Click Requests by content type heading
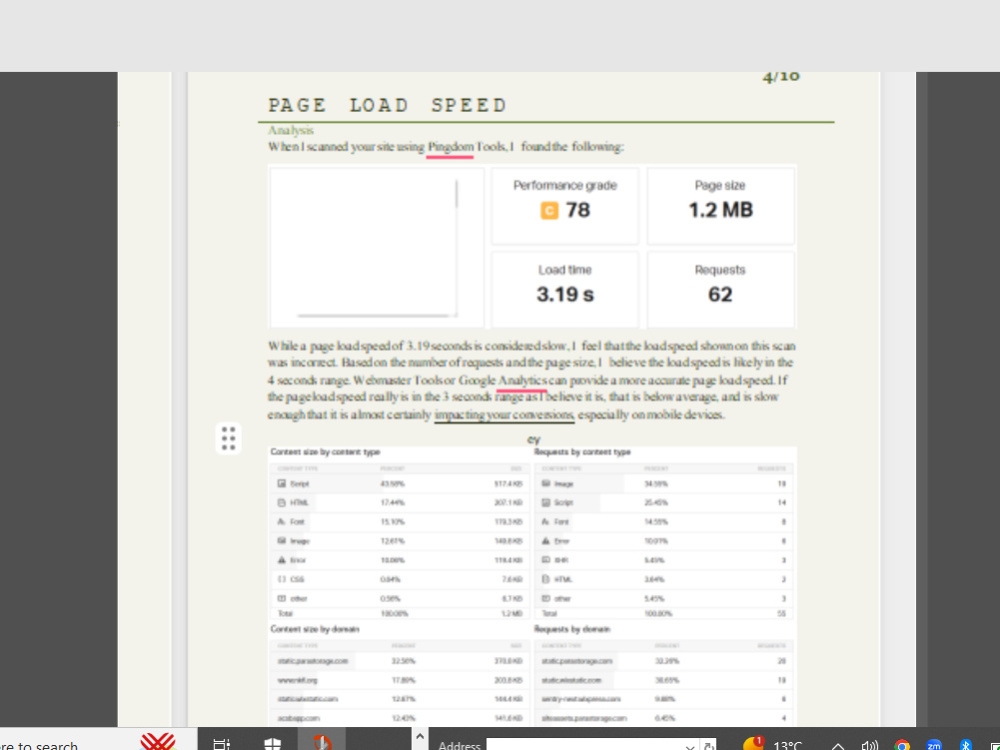The height and width of the screenshot is (750, 1000). (582, 452)
